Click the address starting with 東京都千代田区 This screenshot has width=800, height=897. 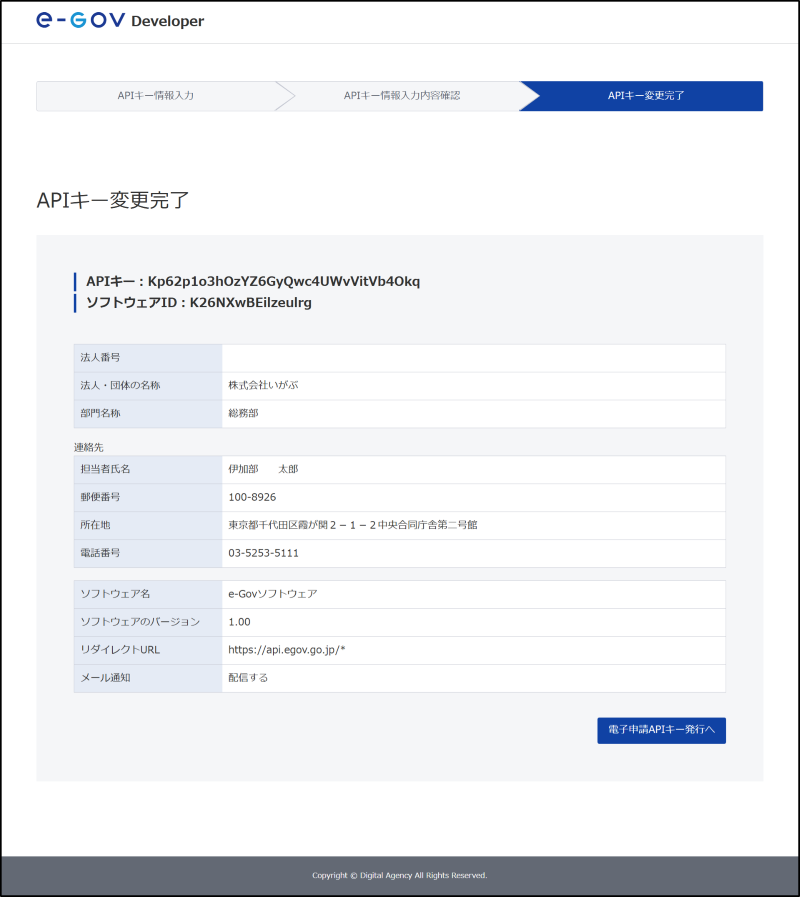point(353,525)
